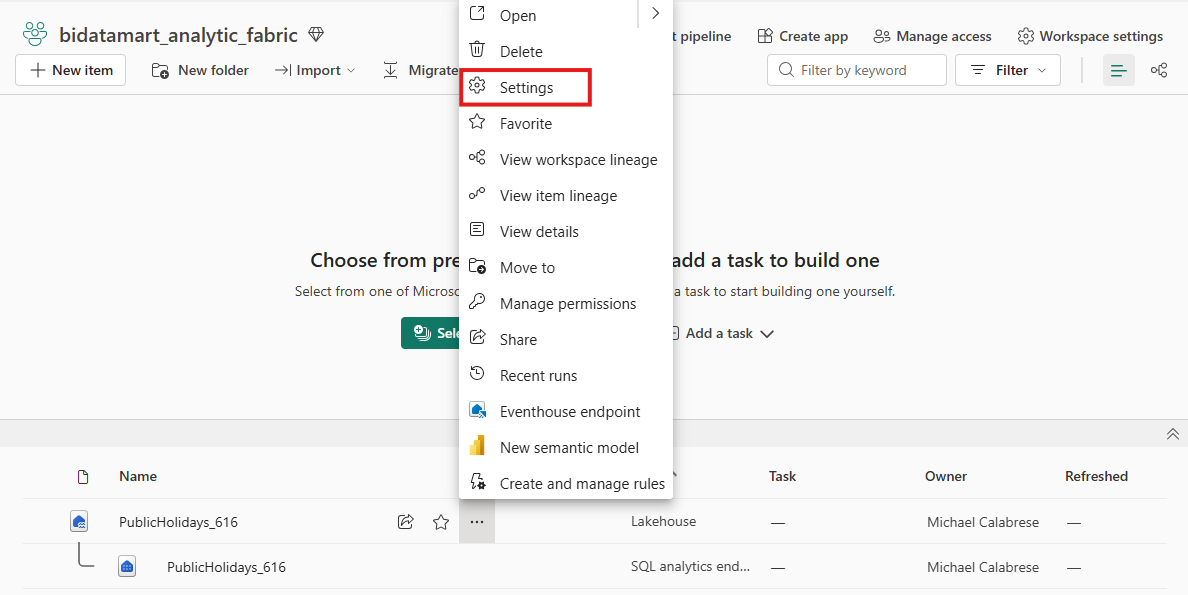1188x595 pixels.
Task: Click the diamond premium capacity icon
Action: click(316, 34)
